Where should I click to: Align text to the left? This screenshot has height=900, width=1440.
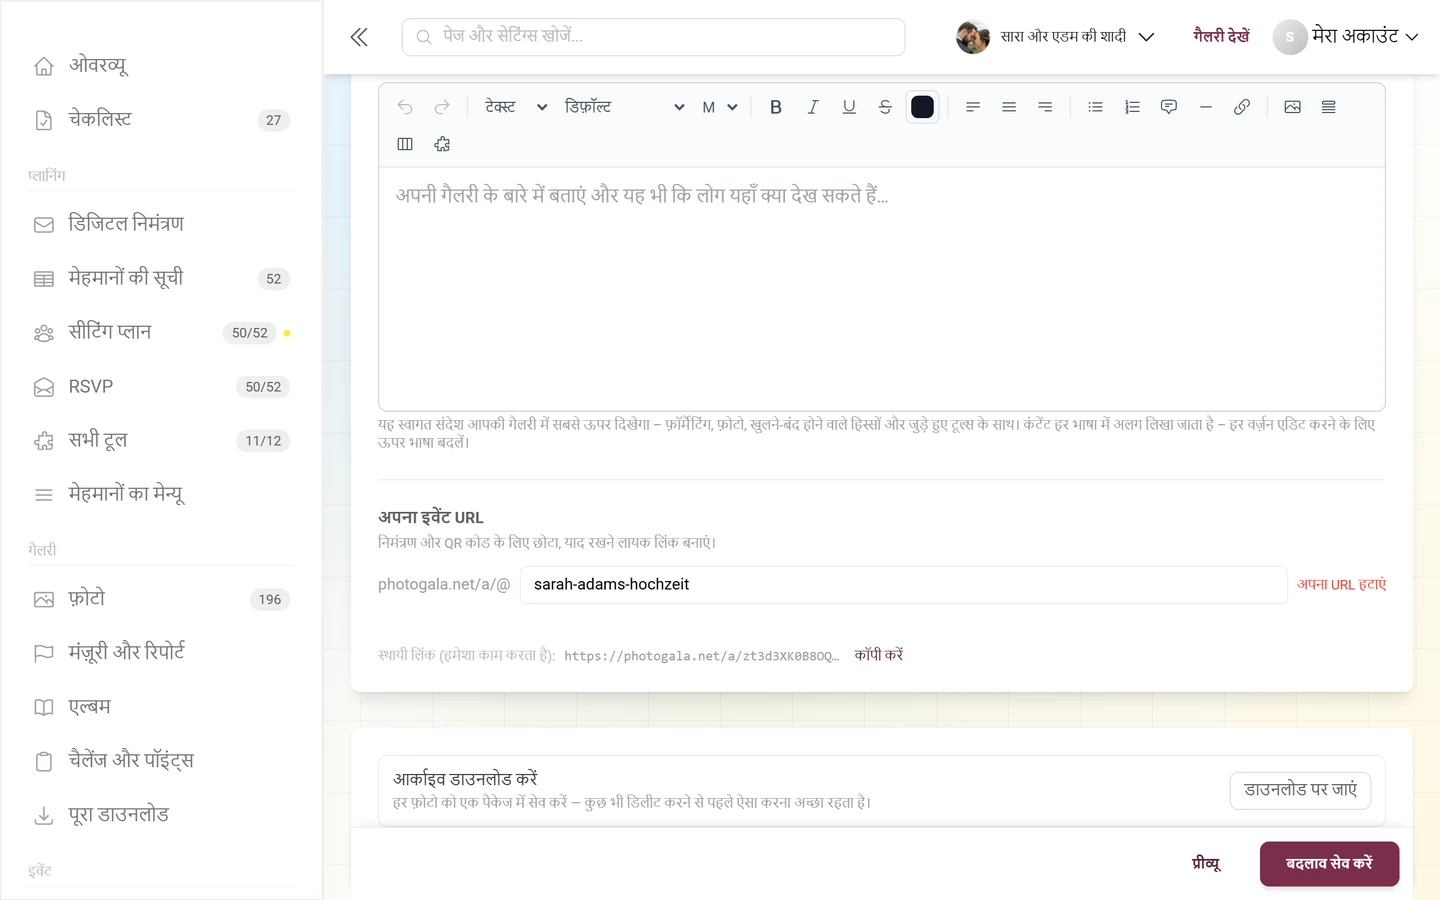(973, 107)
